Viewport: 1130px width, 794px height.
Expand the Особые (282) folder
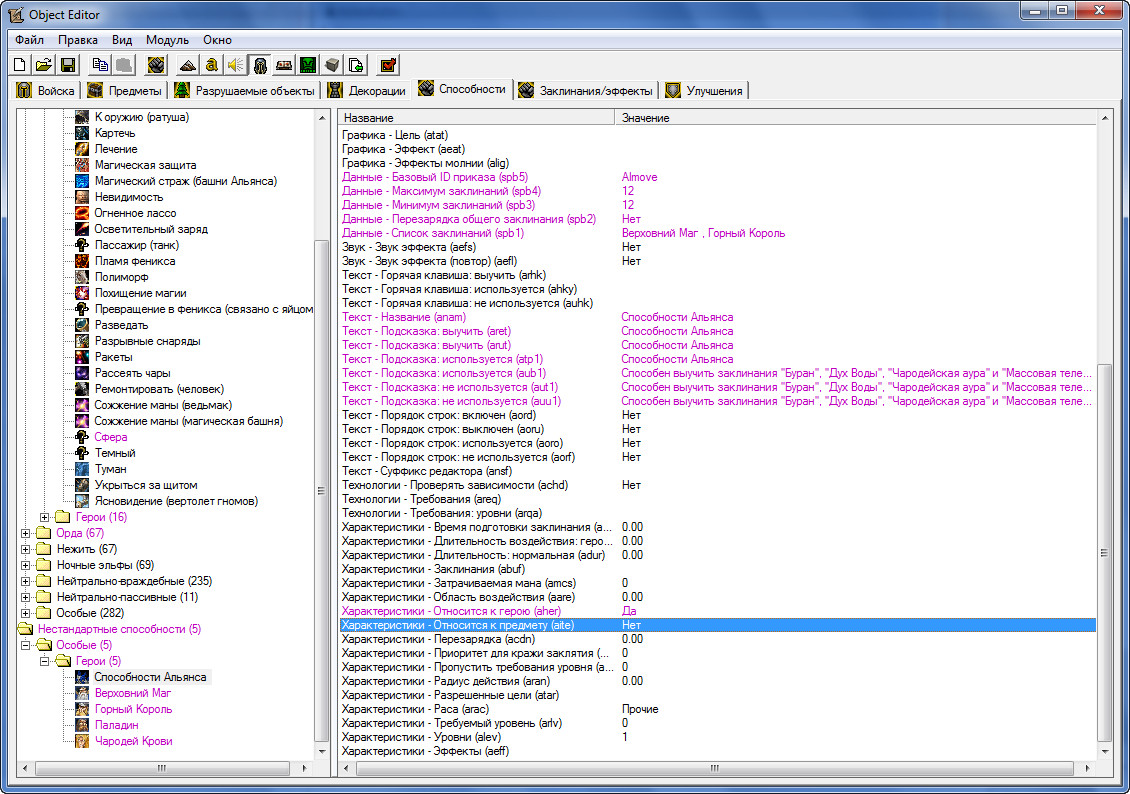pos(25,613)
